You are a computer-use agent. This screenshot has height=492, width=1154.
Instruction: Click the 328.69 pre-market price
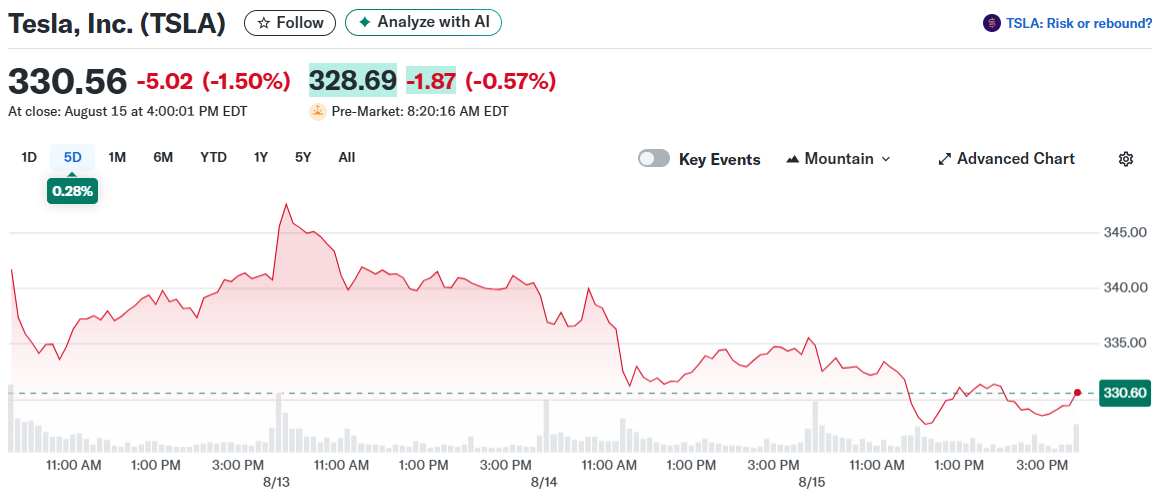pos(353,79)
